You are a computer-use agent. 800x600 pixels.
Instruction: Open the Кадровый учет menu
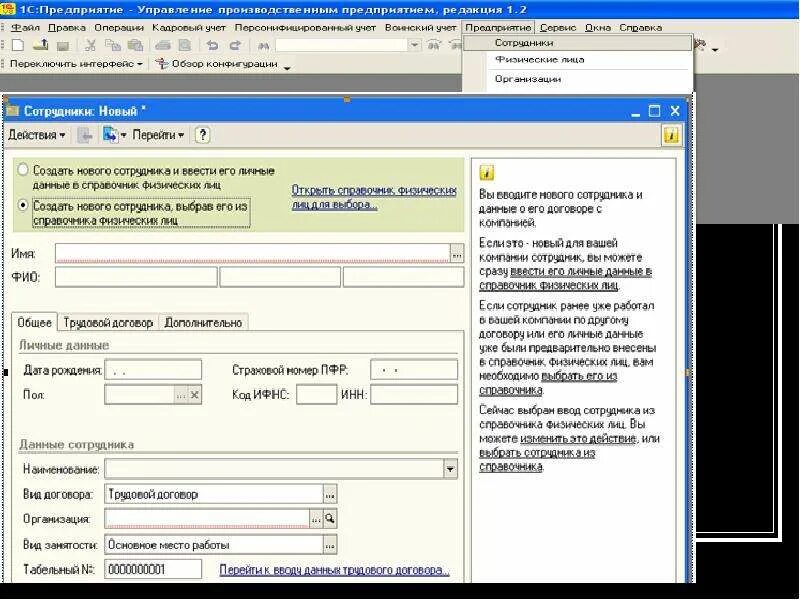tap(190, 28)
